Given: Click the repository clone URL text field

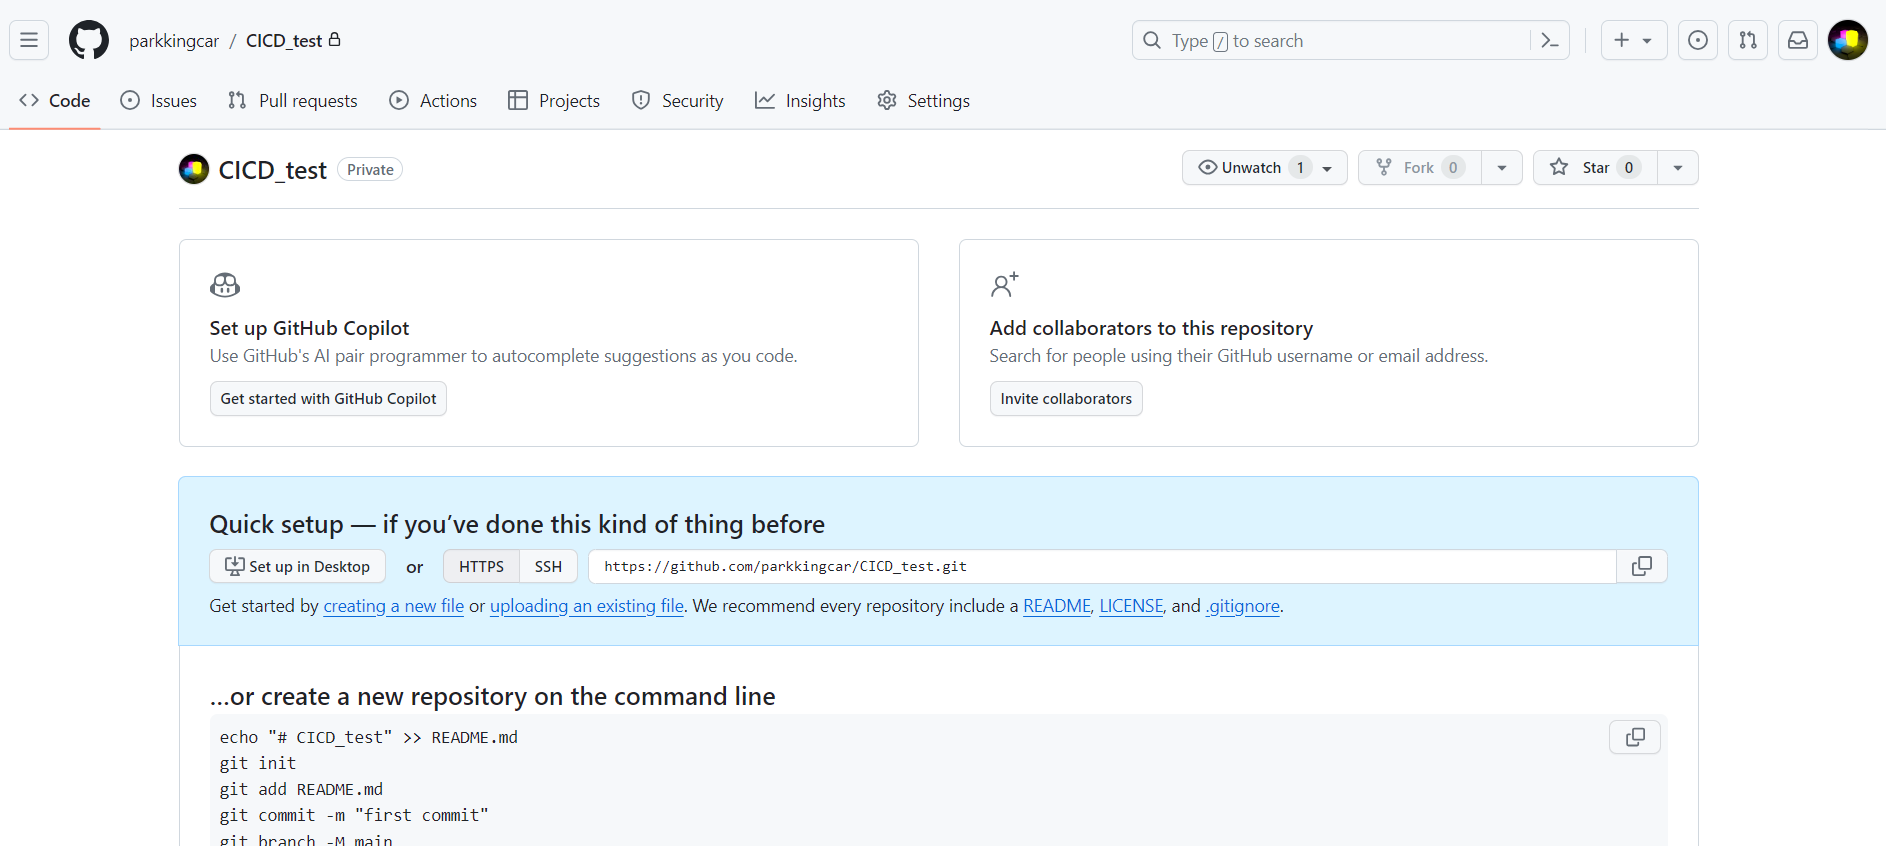Looking at the screenshot, I should point(1102,566).
